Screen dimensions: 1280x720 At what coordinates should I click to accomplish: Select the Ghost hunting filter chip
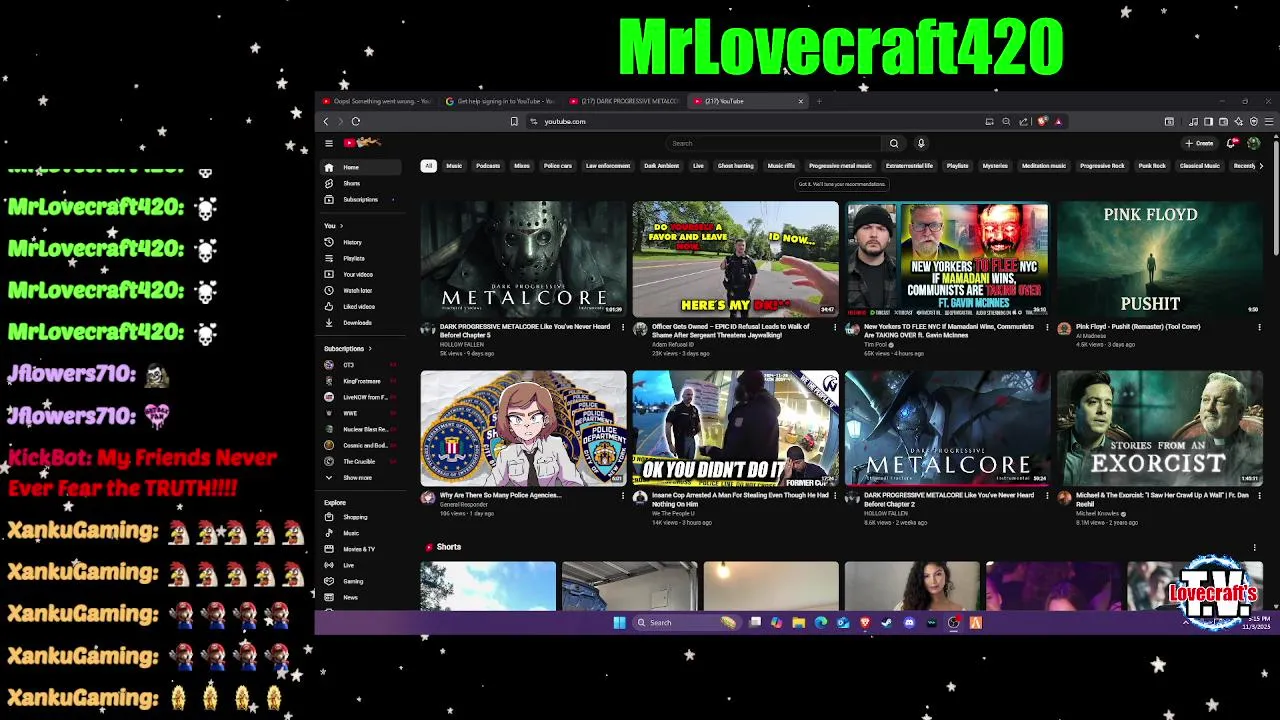click(x=735, y=166)
